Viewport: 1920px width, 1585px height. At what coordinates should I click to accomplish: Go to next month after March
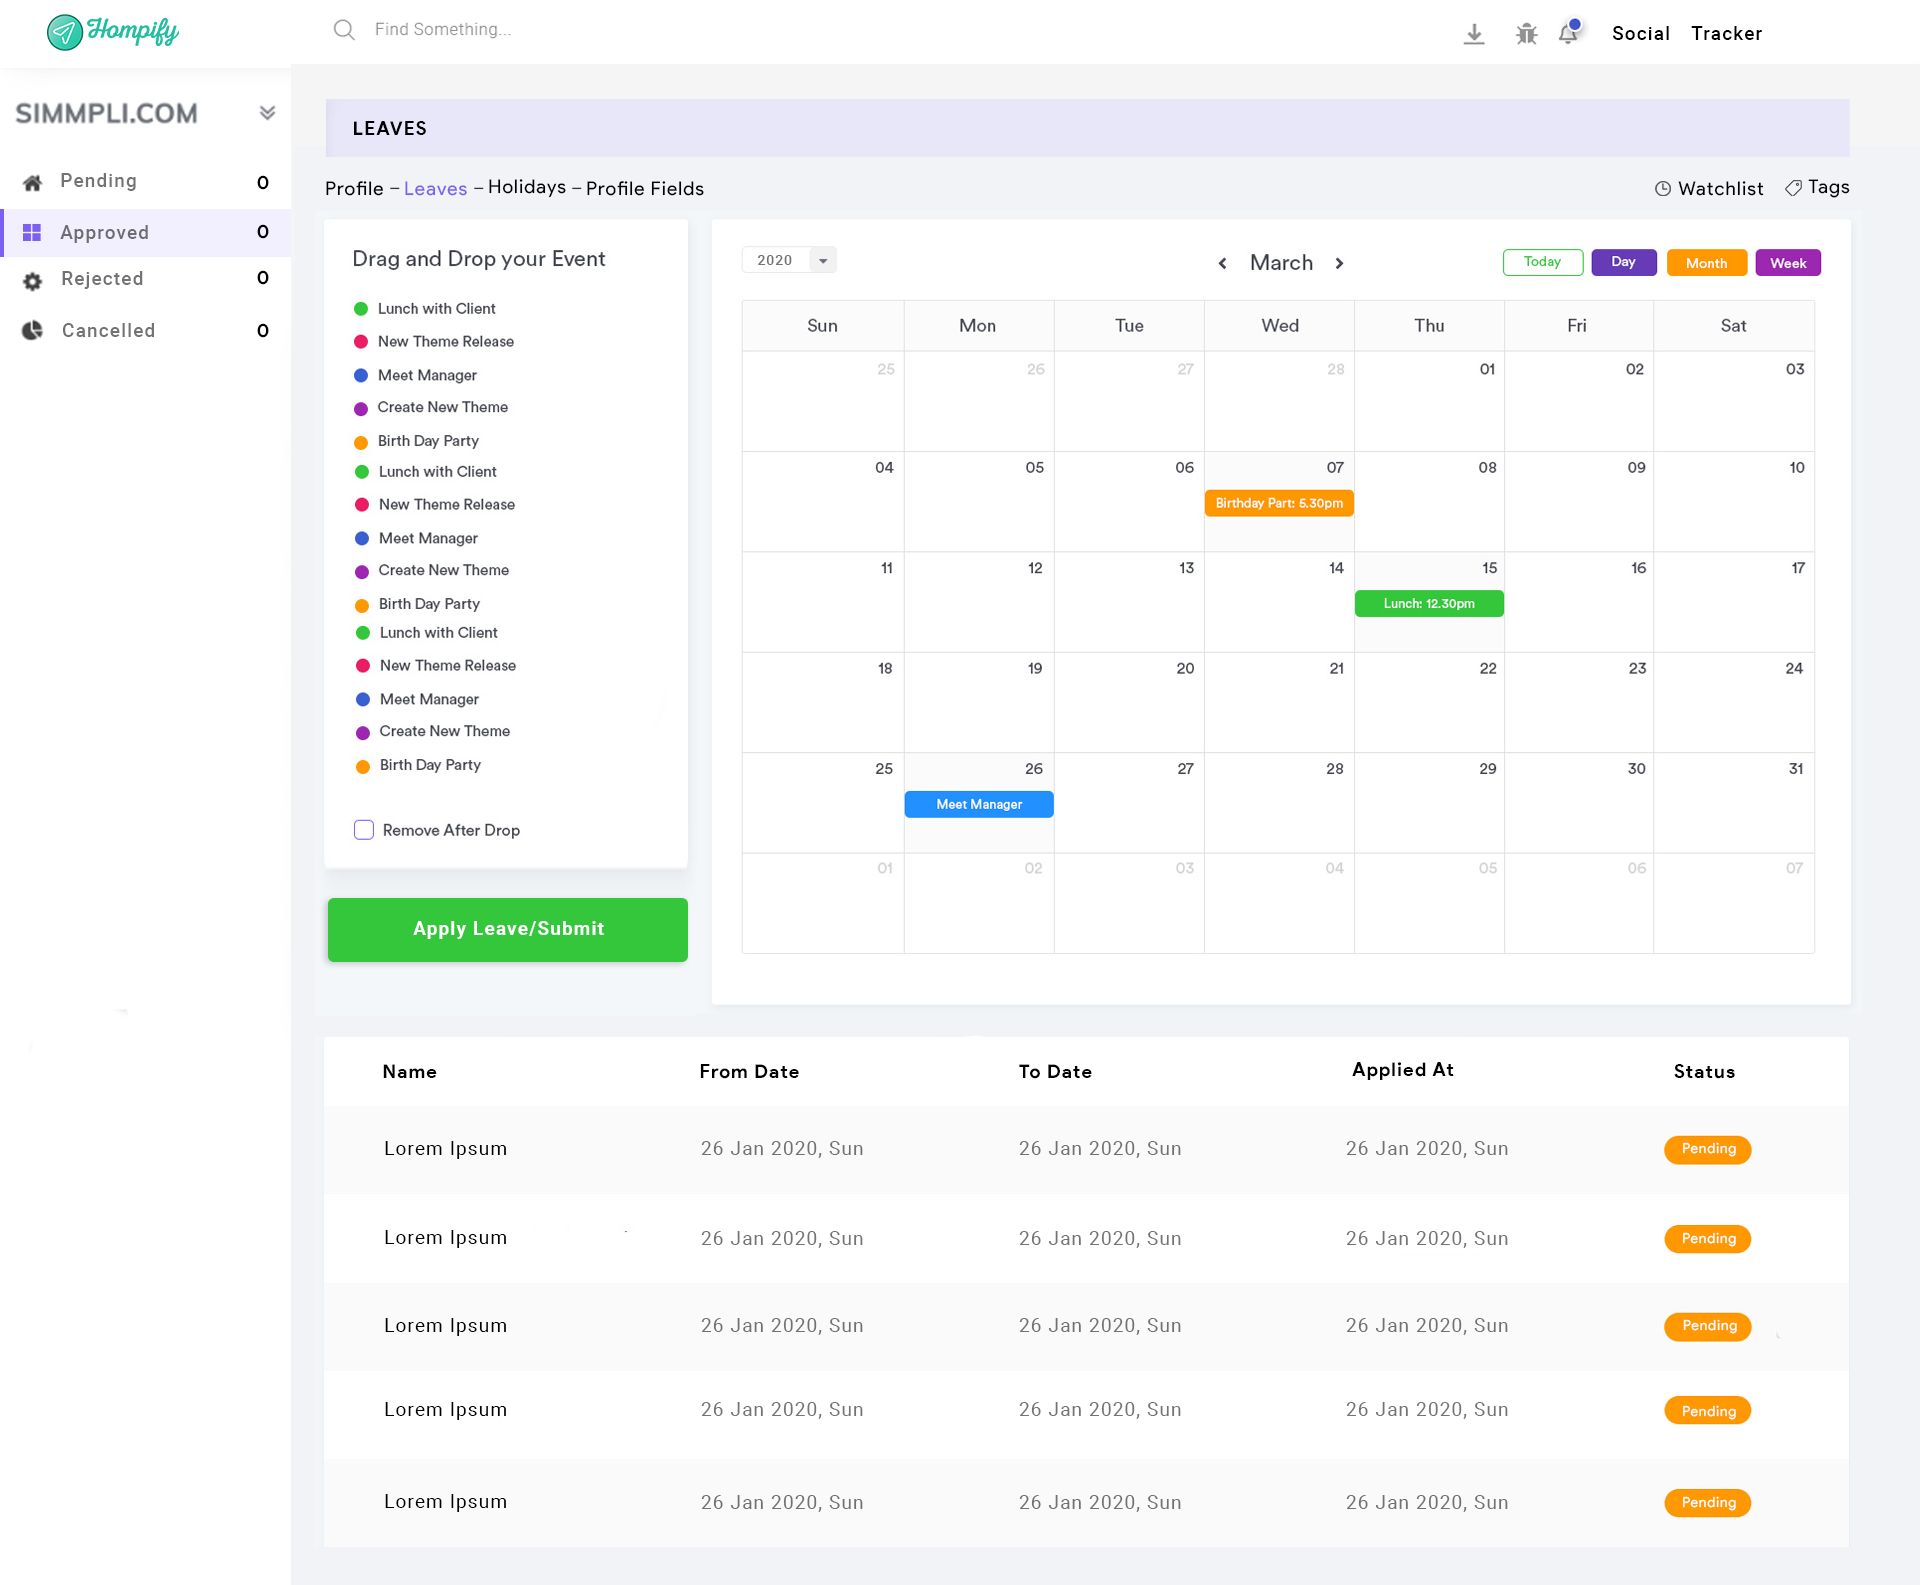[1339, 263]
